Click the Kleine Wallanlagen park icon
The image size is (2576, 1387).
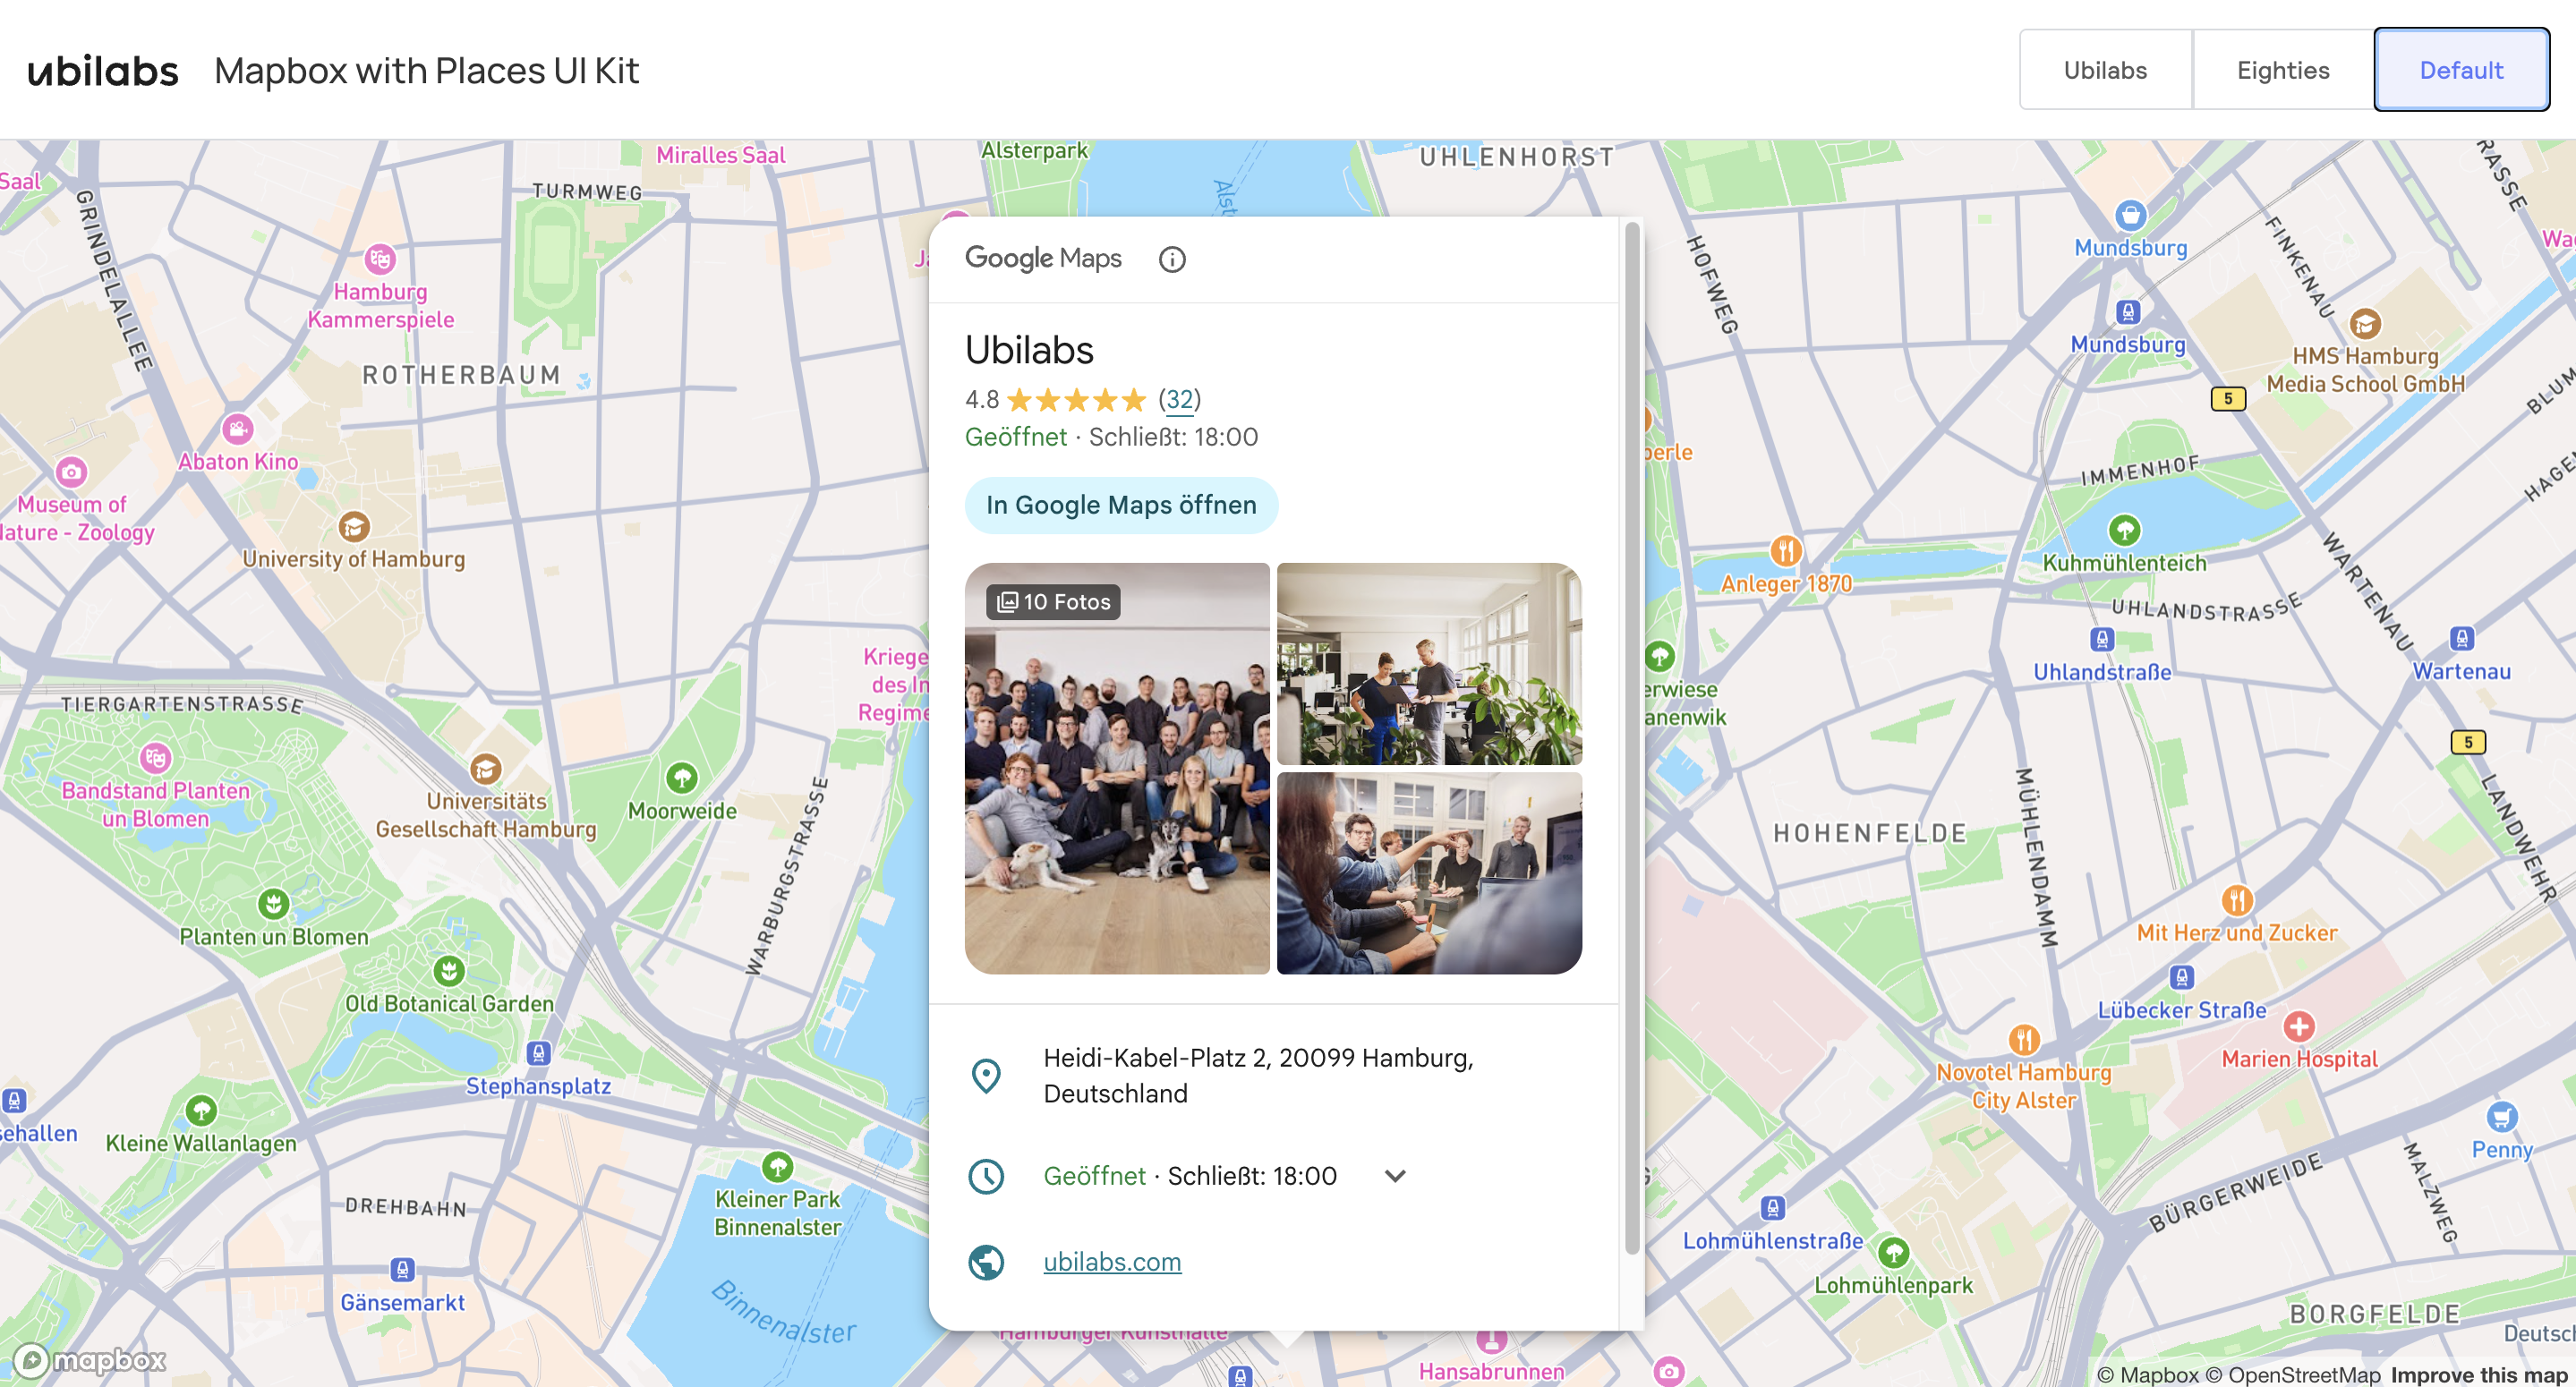(x=201, y=1110)
